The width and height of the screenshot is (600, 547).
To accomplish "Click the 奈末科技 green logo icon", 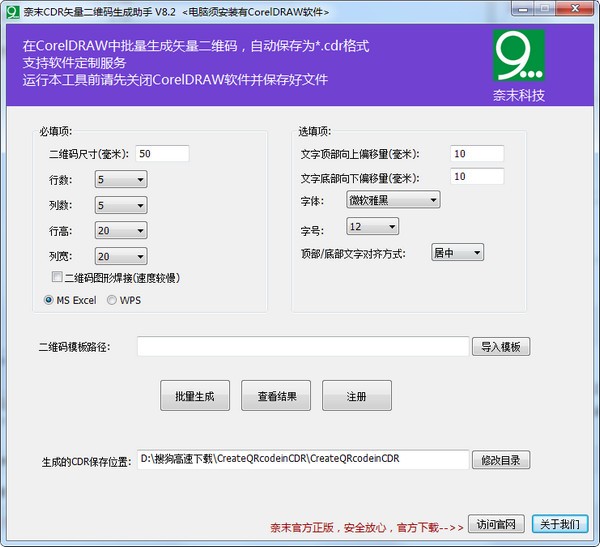I will pos(525,56).
